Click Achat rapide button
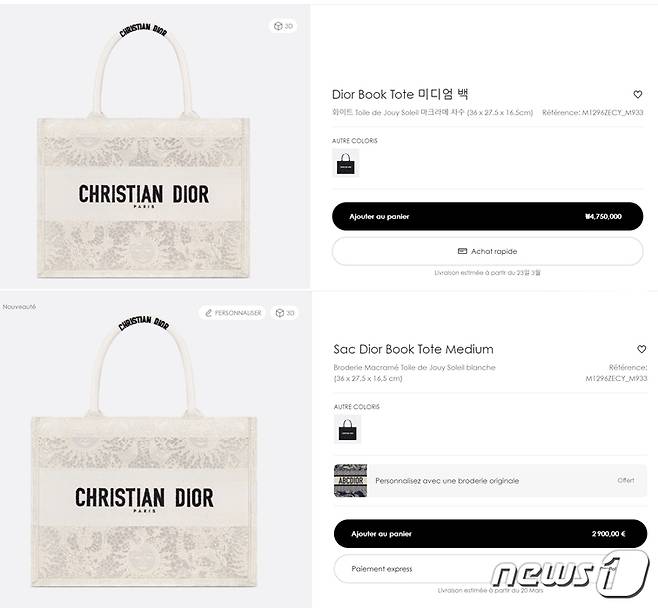This screenshot has width=658, height=608. (487, 251)
